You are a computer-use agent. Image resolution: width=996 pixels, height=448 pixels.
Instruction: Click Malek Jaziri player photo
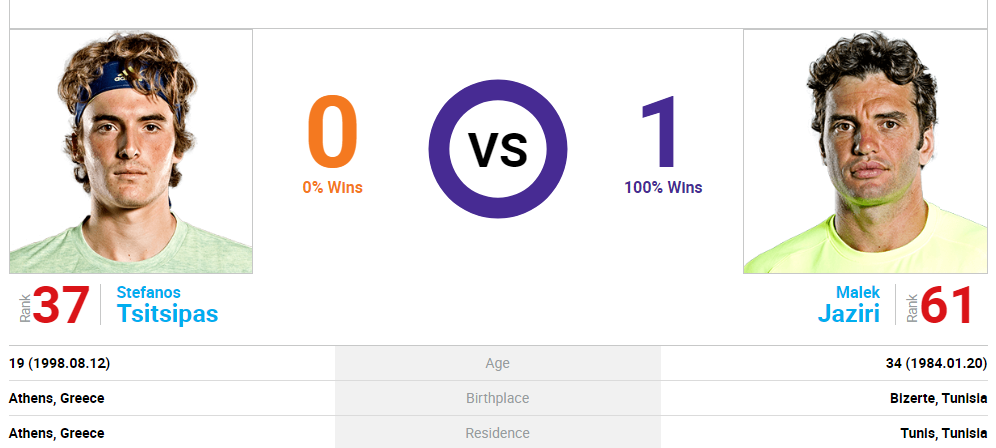tap(865, 151)
